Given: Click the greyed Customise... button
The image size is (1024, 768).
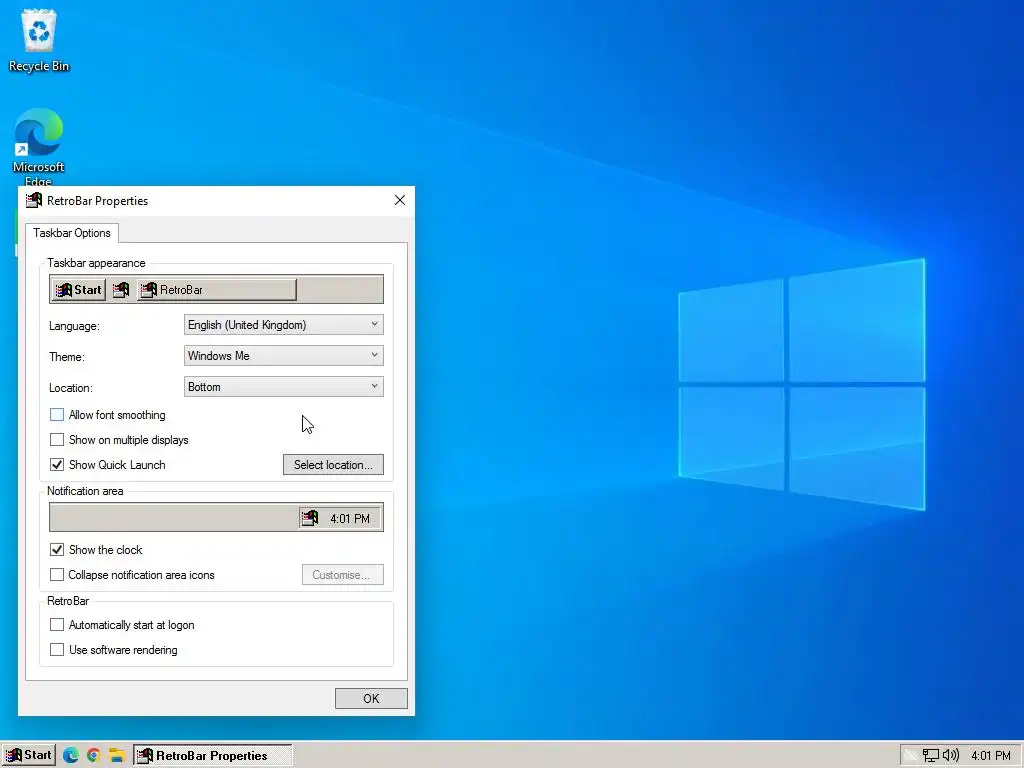Looking at the screenshot, I should click(x=342, y=575).
